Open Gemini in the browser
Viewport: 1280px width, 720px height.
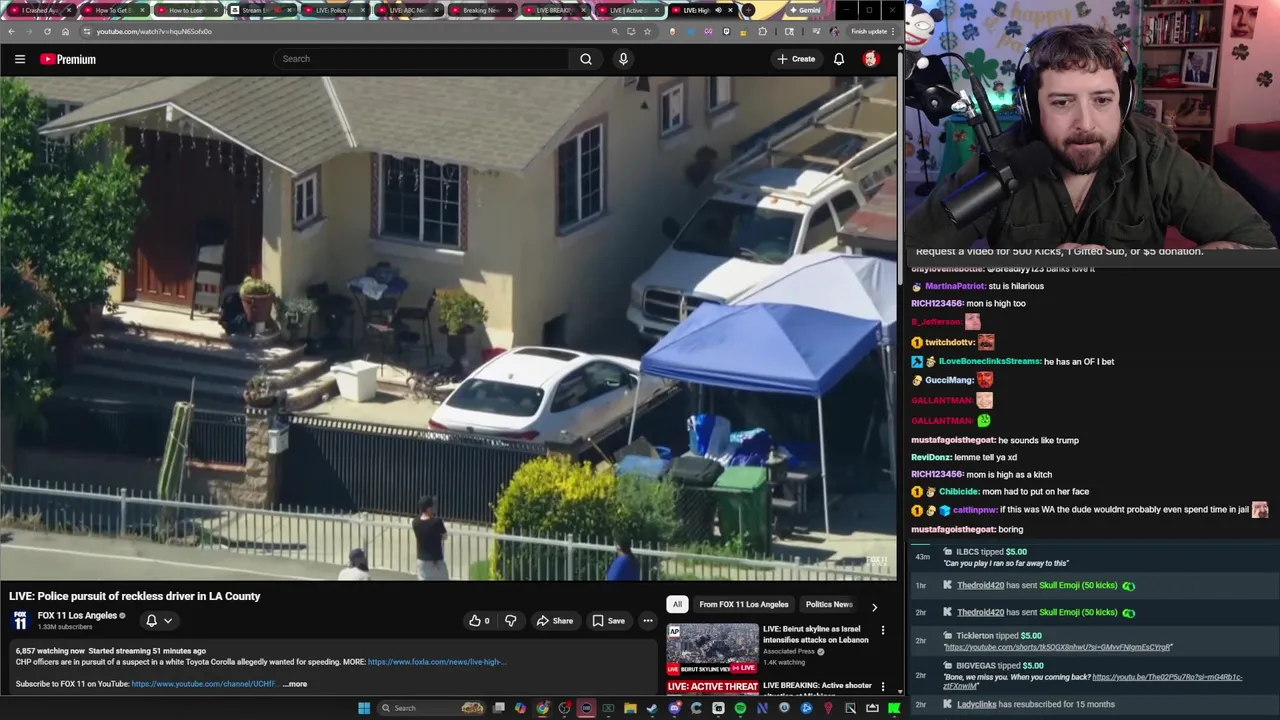806,10
